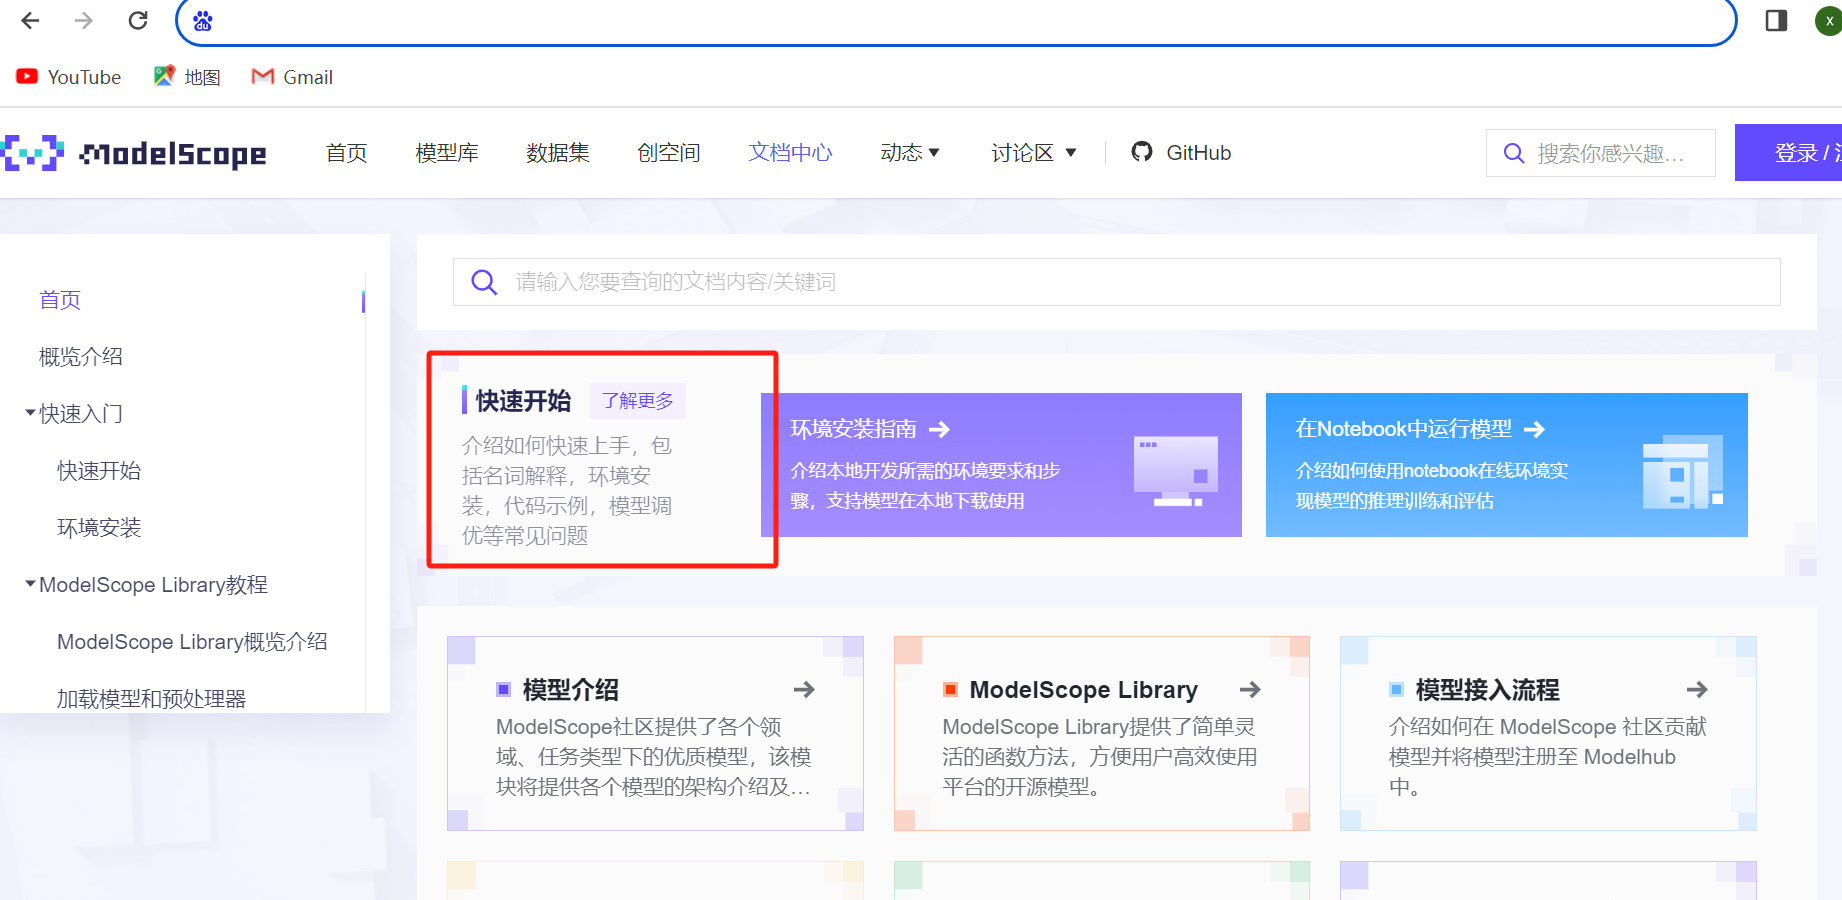The width and height of the screenshot is (1842, 900).
Task: Reload the page with the refresh icon
Action: tap(138, 20)
